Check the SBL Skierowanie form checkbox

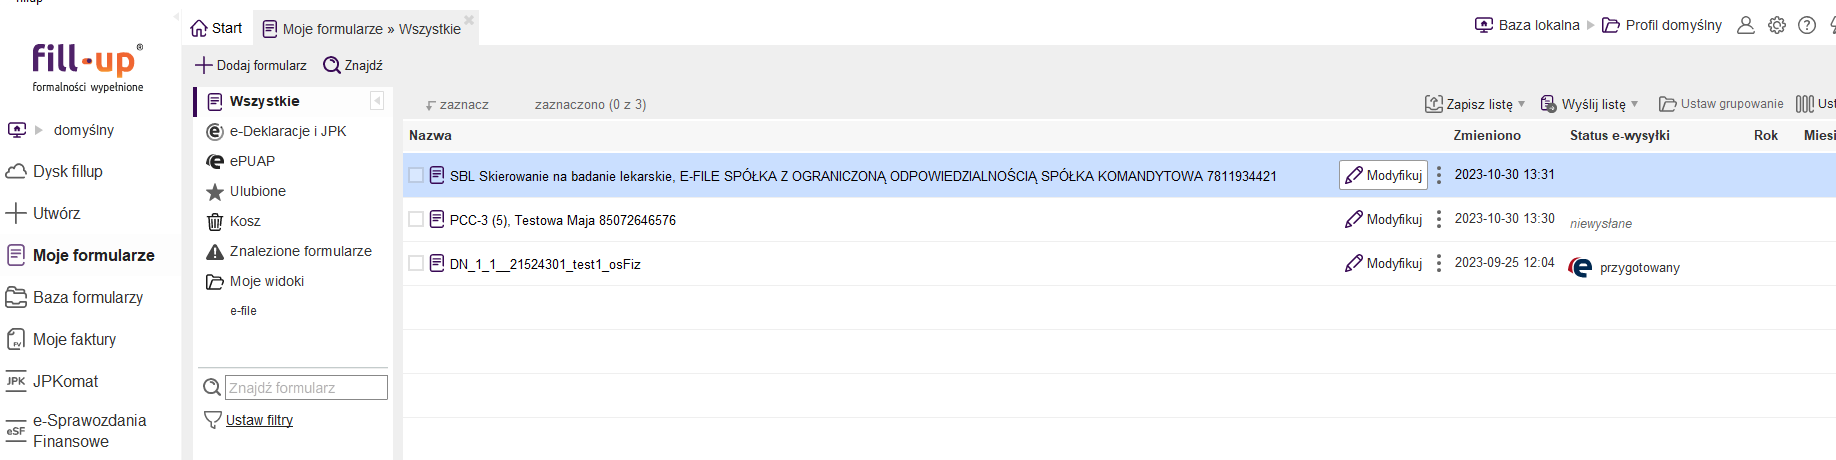tap(416, 175)
